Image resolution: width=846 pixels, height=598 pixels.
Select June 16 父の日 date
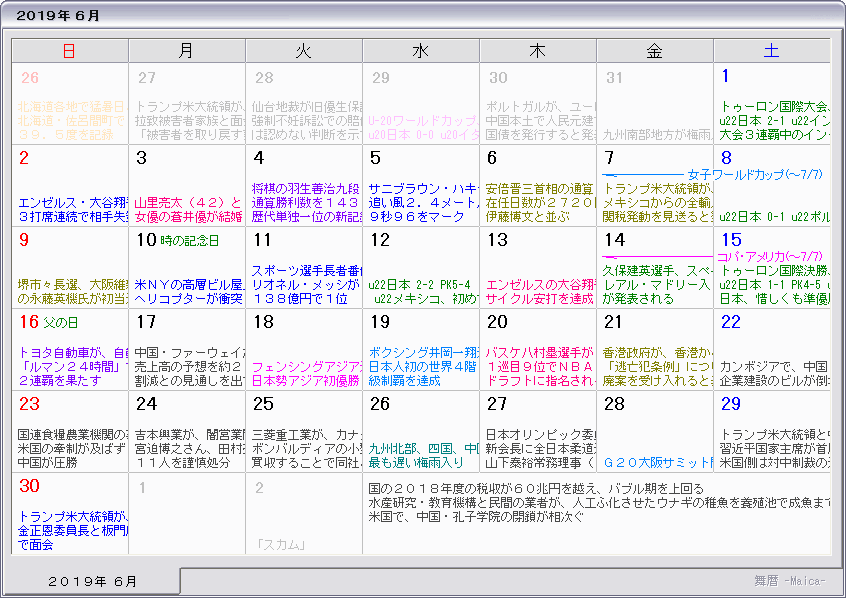coord(48,322)
